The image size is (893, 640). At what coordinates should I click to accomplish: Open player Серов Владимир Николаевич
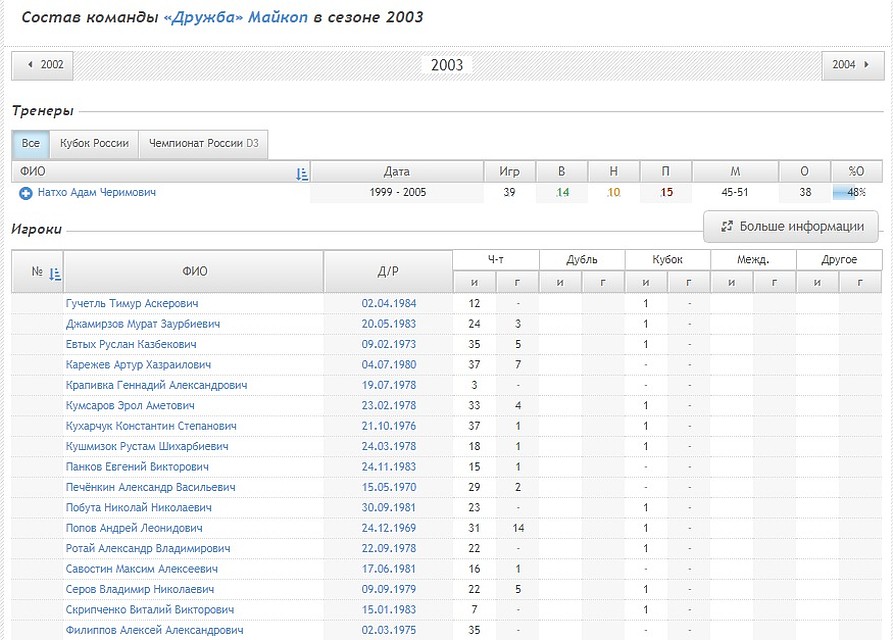pos(140,590)
